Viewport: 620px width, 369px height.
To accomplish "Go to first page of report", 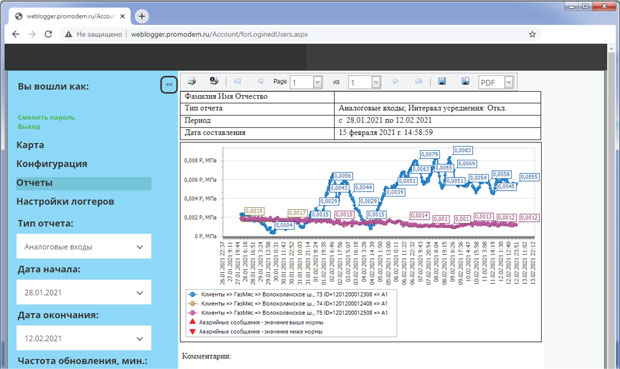I will (x=238, y=81).
